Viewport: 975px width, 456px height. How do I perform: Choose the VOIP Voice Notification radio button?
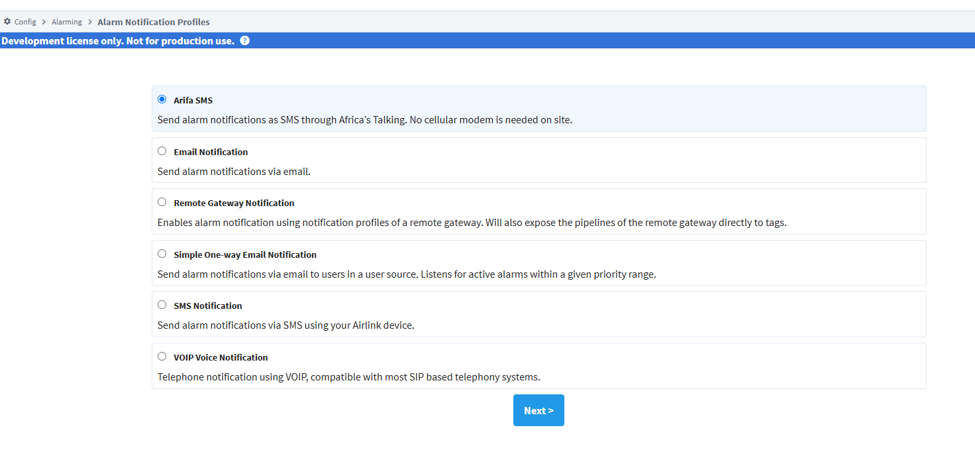coord(162,356)
